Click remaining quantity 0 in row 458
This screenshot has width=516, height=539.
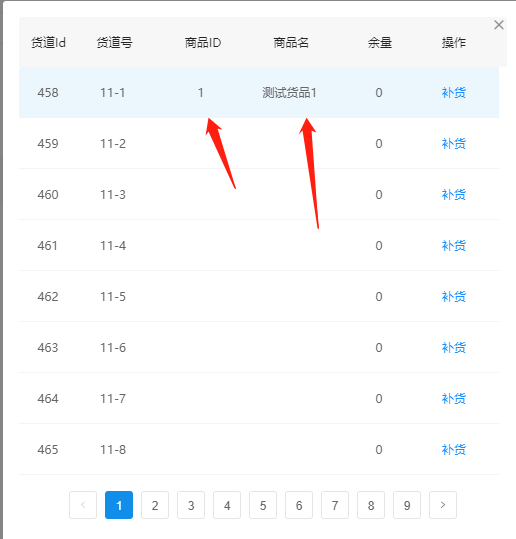click(379, 93)
